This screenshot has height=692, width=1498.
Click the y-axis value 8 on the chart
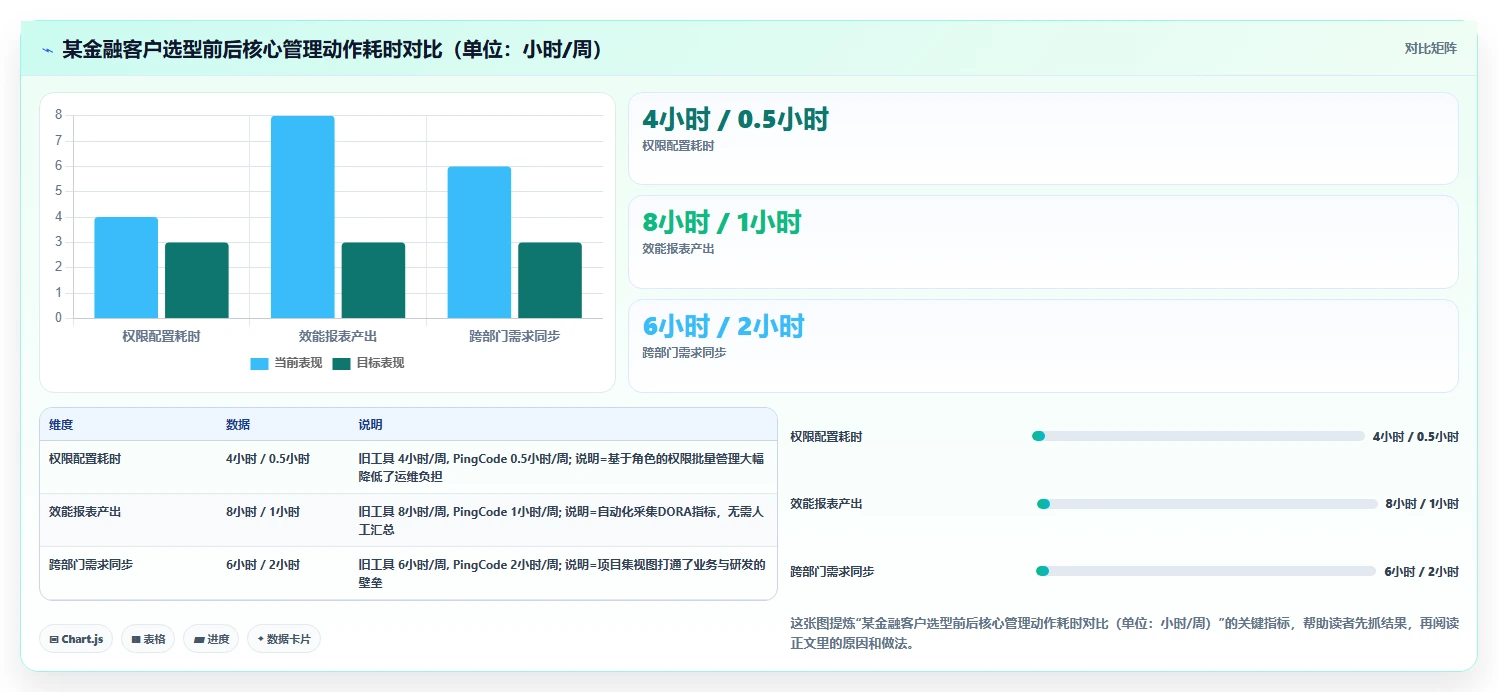[x=59, y=115]
